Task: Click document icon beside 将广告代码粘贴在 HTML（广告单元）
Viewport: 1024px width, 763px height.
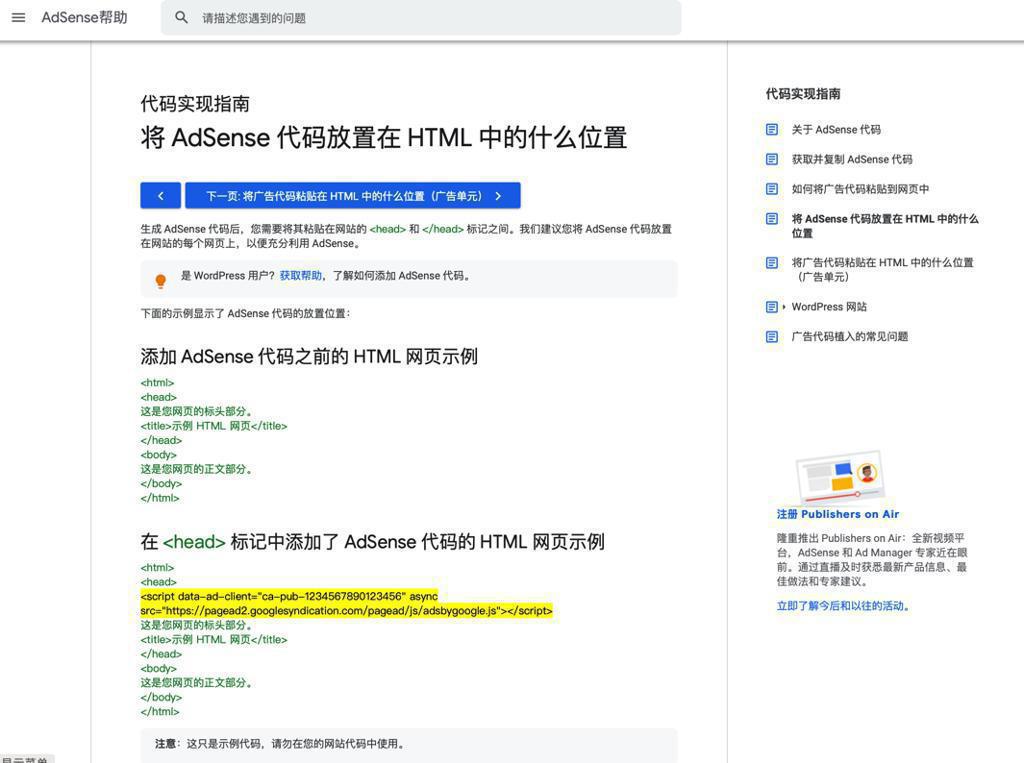Action: tap(772, 263)
